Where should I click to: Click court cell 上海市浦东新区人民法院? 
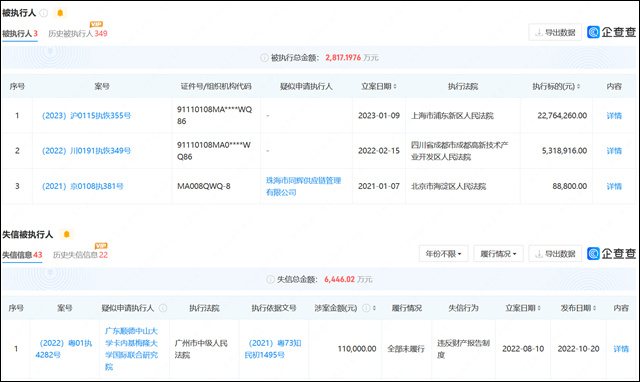(x=452, y=116)
